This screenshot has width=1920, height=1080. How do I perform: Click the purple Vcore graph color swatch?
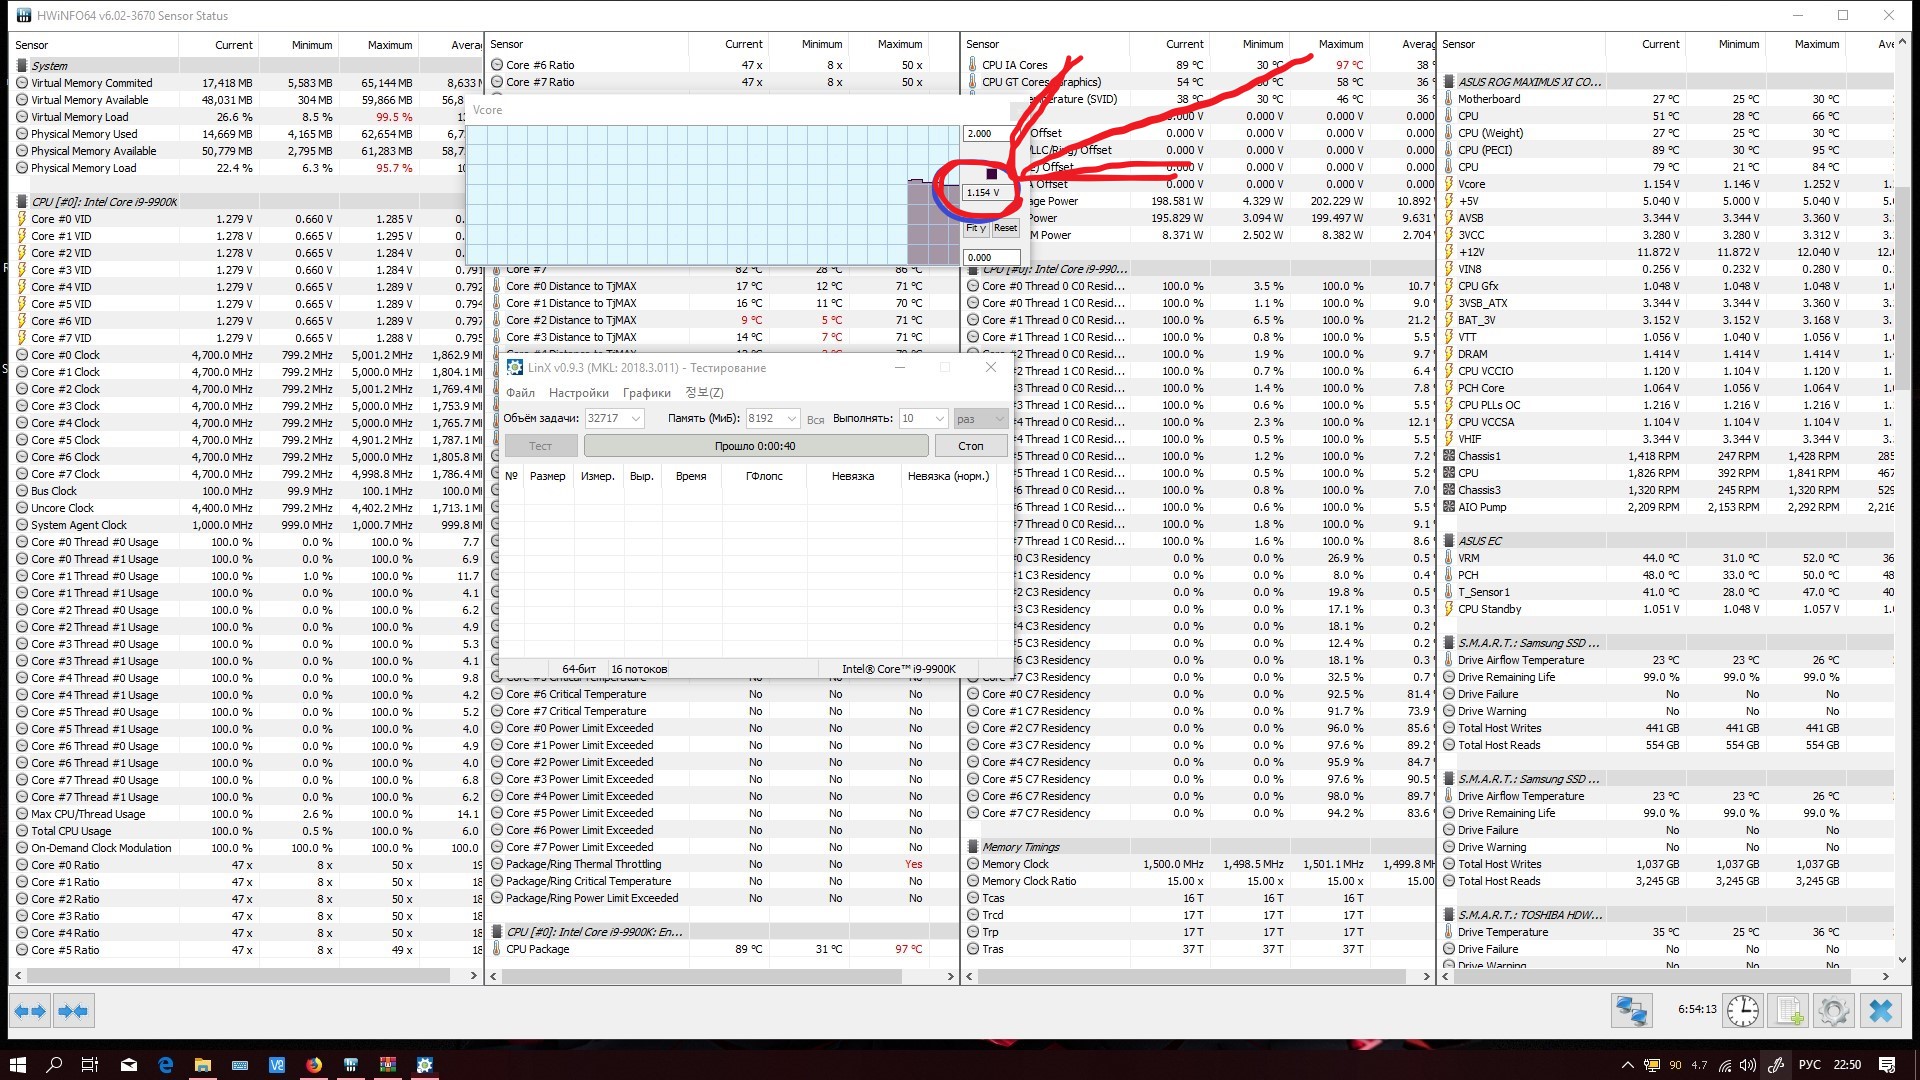(x=991, y=174)
